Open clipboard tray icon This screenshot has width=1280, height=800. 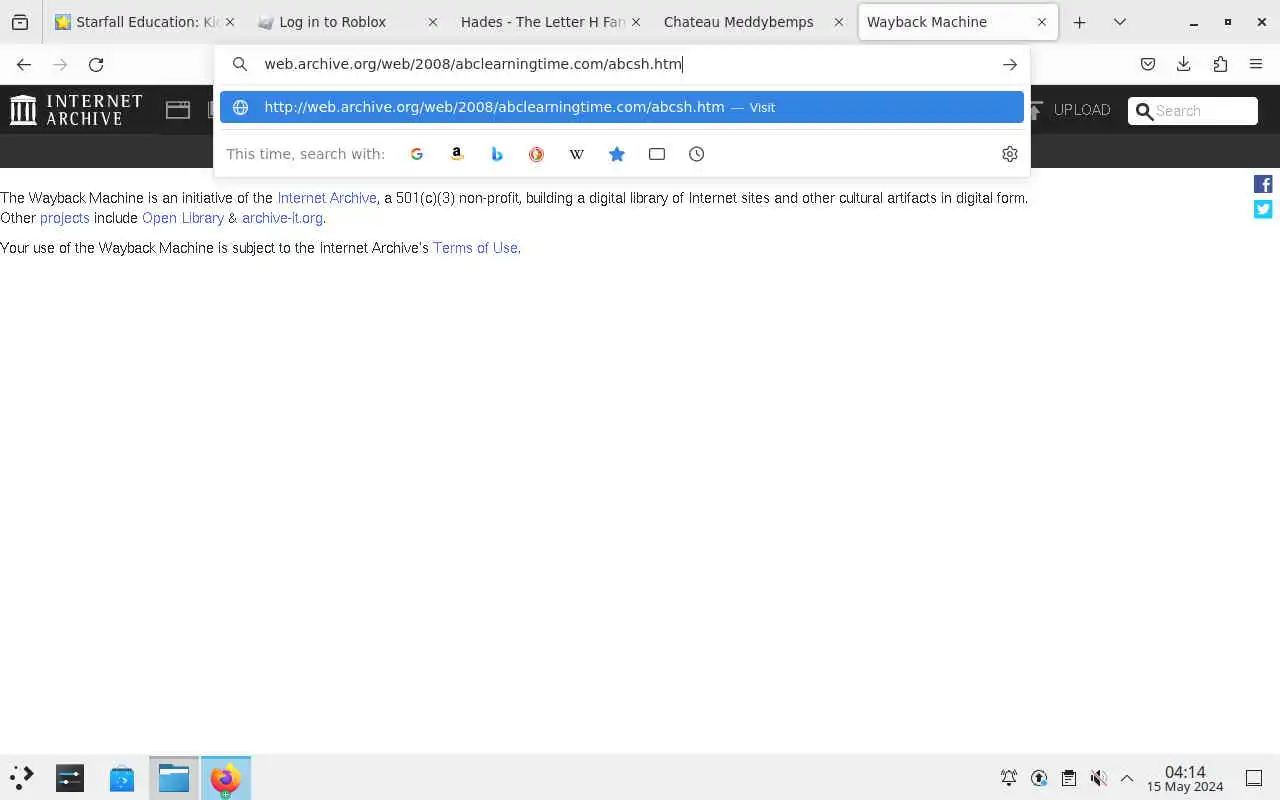click(1069, 778)
